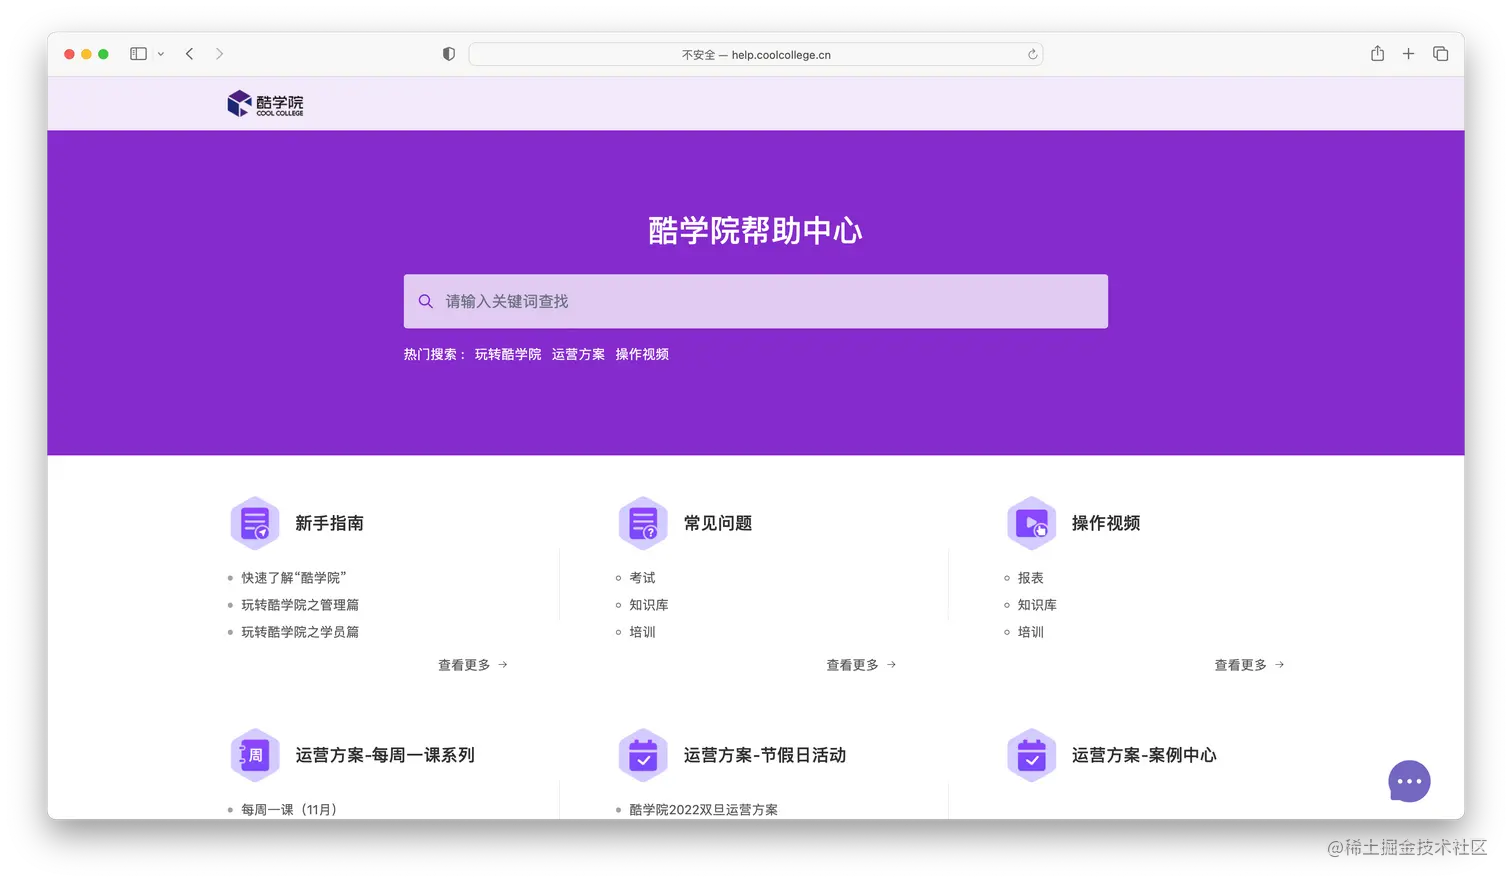1512x882 pixels.
Task: Open the sidebar options dropdown arrow
Action: coord(161,54)
